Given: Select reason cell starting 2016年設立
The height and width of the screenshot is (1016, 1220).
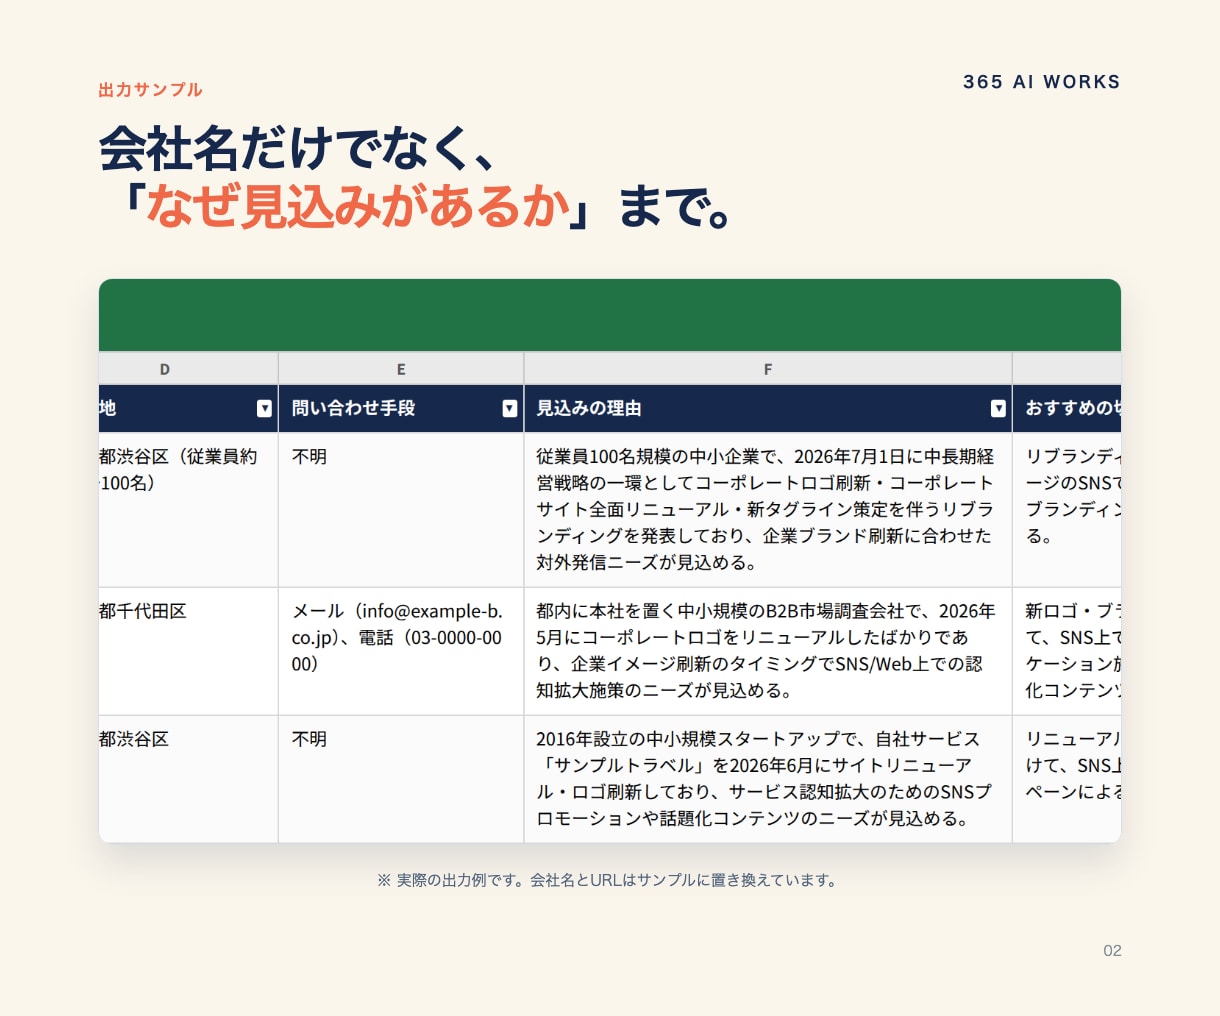Looking at the screenshot, I should [768, 779].
